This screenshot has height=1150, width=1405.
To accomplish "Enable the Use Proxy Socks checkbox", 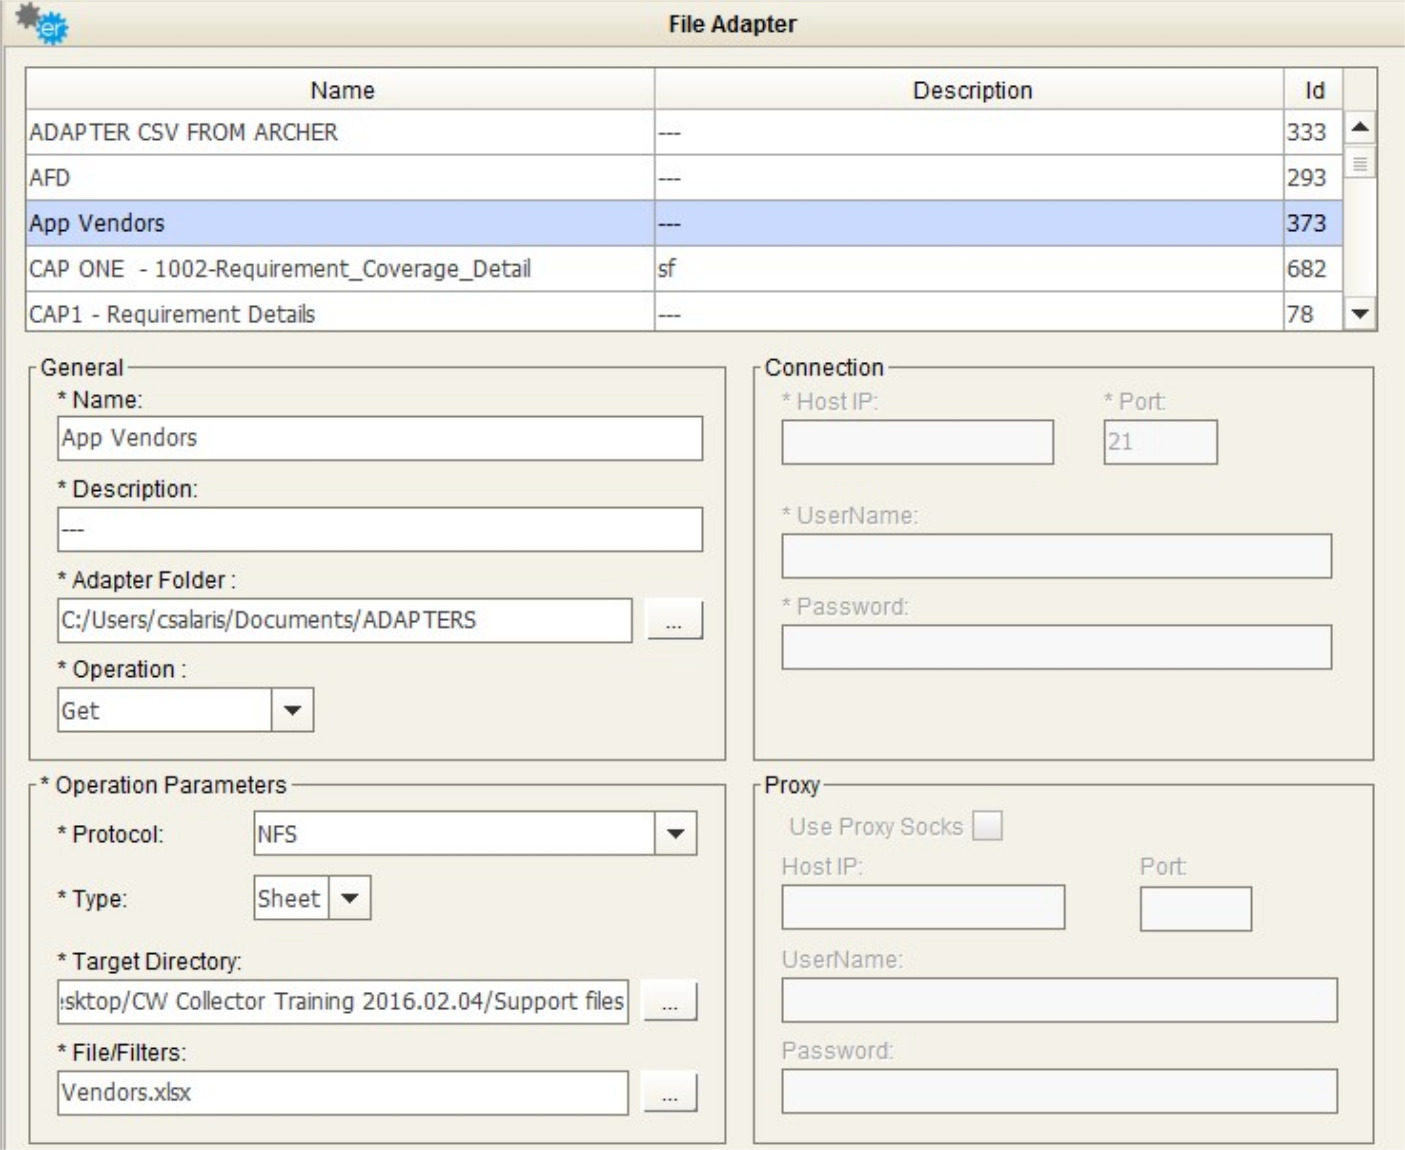I will pyautogui.click(x=987, y=826).
